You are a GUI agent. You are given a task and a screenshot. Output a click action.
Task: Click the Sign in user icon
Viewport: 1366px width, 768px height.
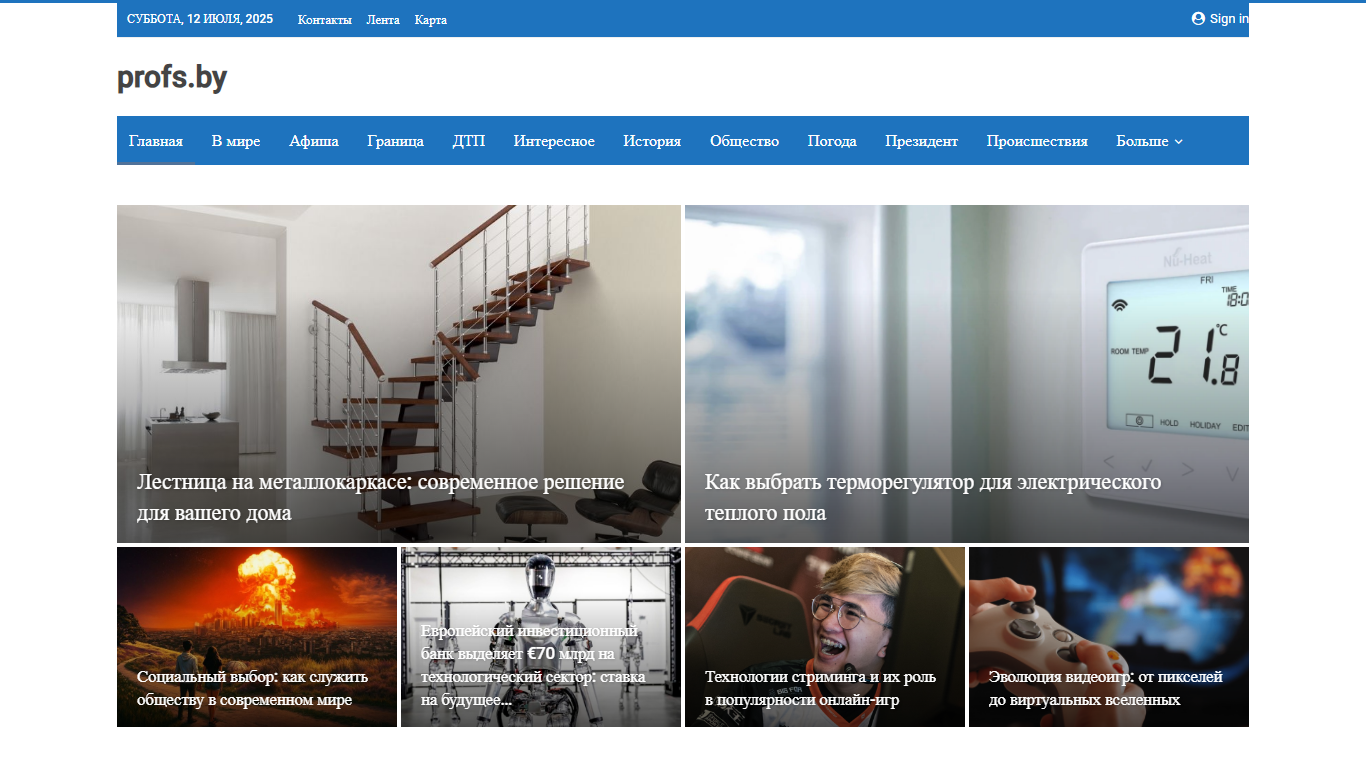point(1198,18)
